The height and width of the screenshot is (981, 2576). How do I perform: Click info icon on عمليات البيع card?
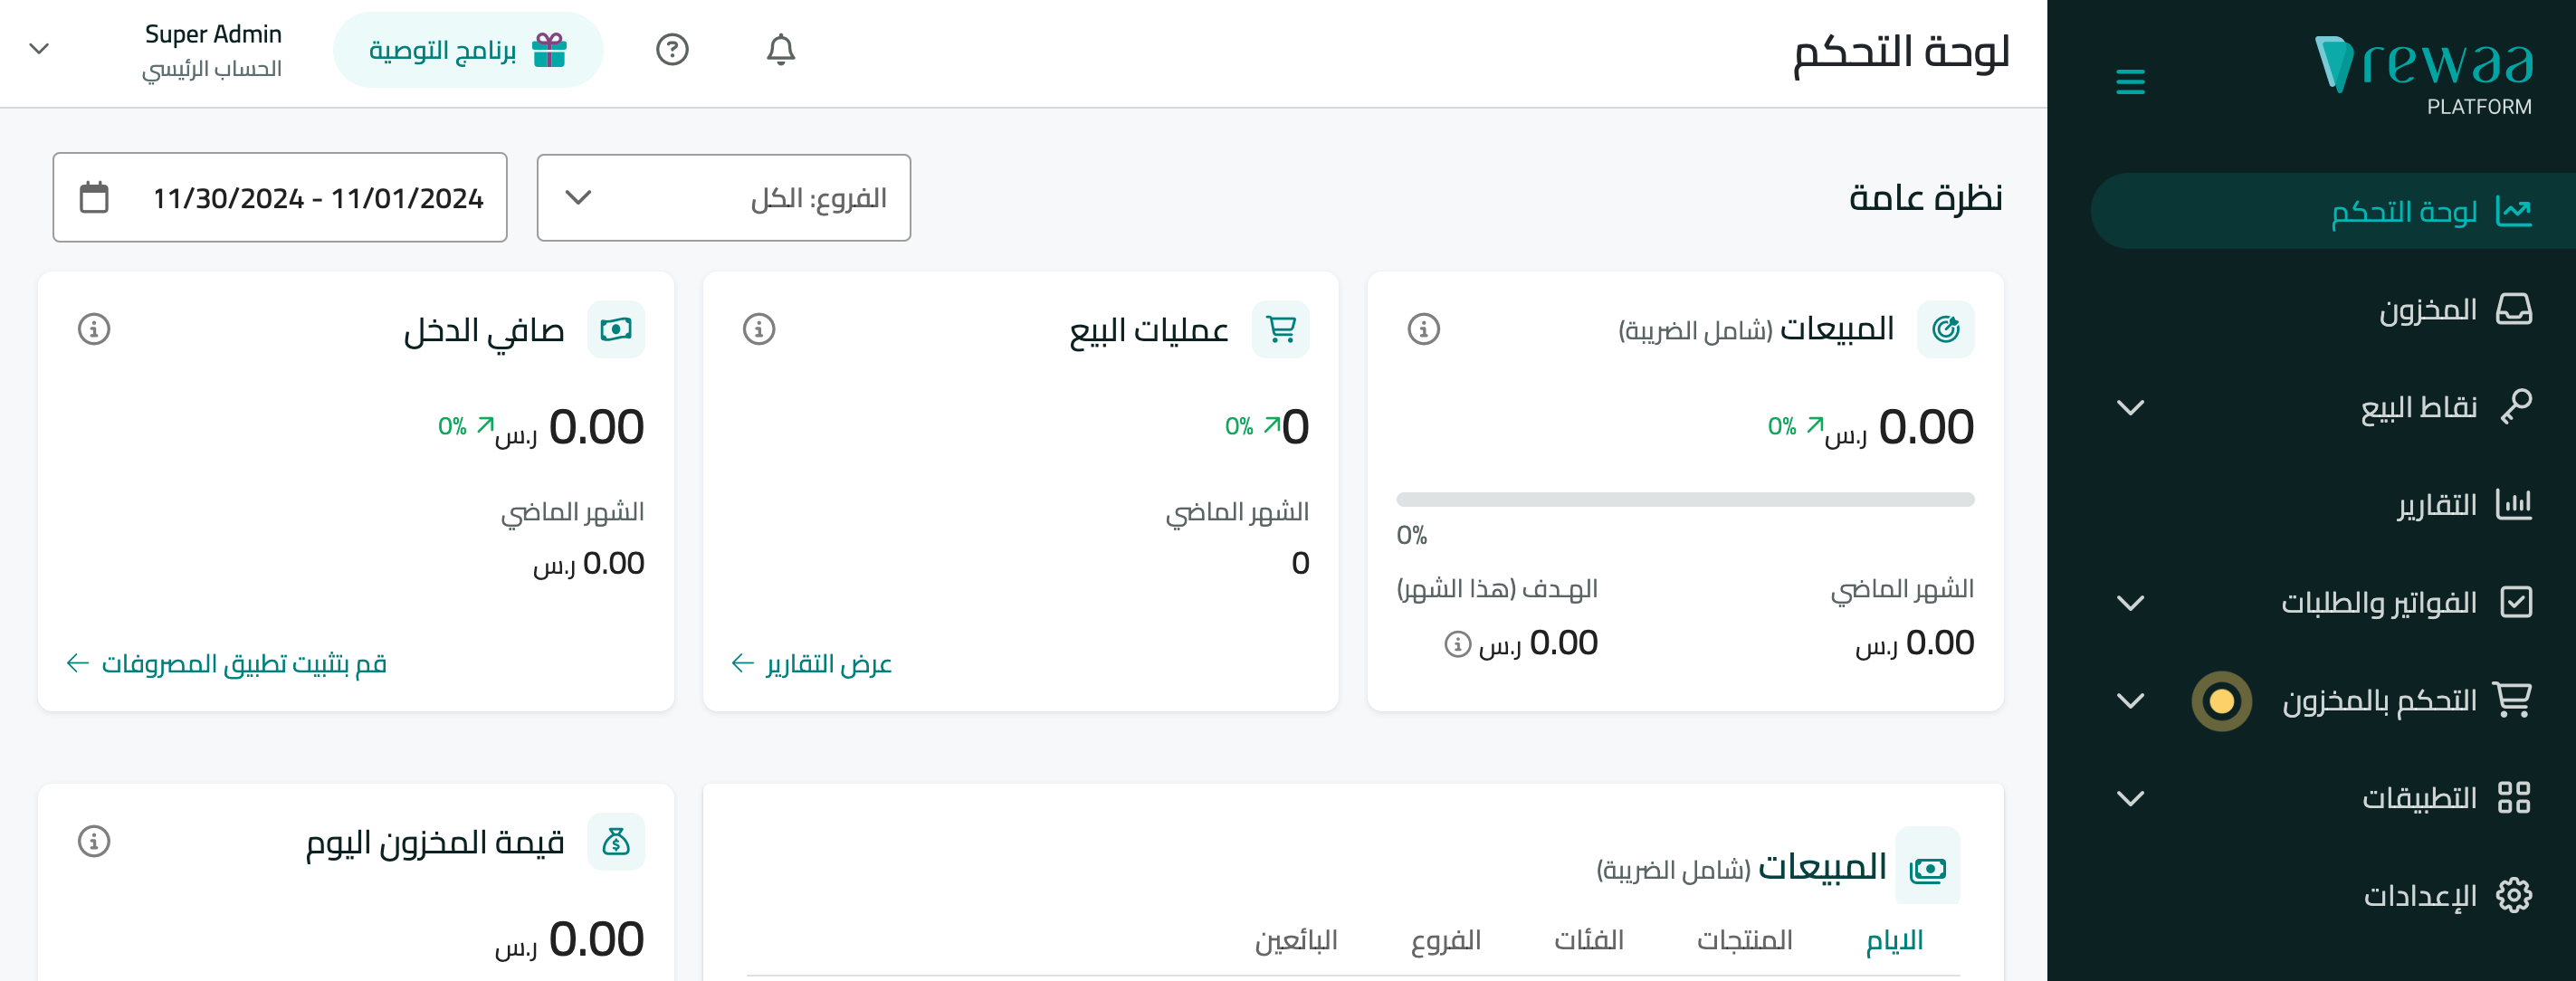[759, 329]
